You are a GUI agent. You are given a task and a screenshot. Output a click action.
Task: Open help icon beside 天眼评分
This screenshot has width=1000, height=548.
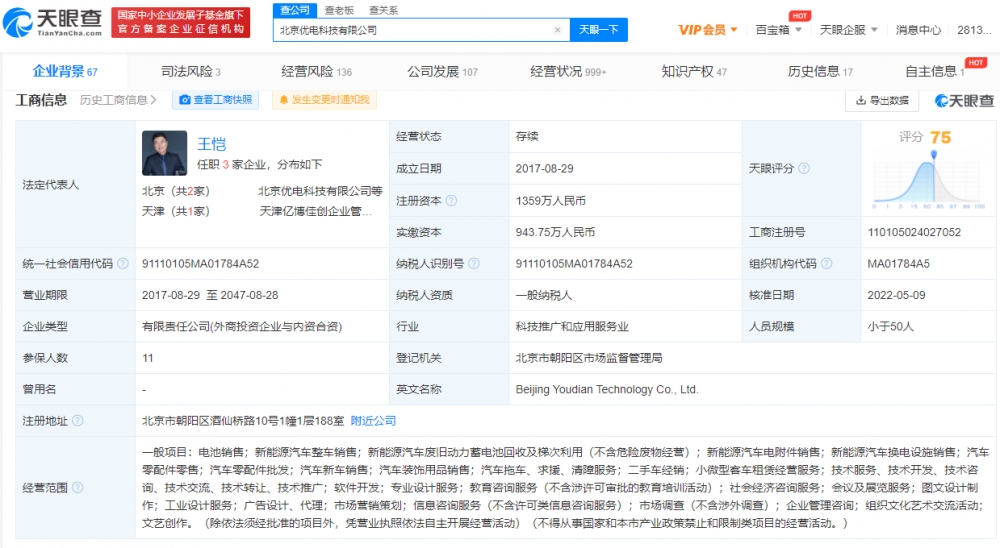click(804, 168)
